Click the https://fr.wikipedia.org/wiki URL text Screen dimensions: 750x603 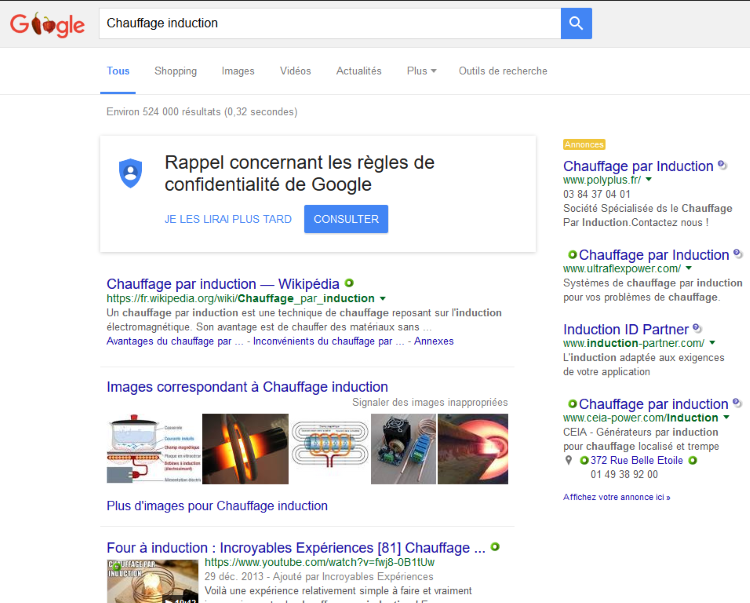point(241,298)
